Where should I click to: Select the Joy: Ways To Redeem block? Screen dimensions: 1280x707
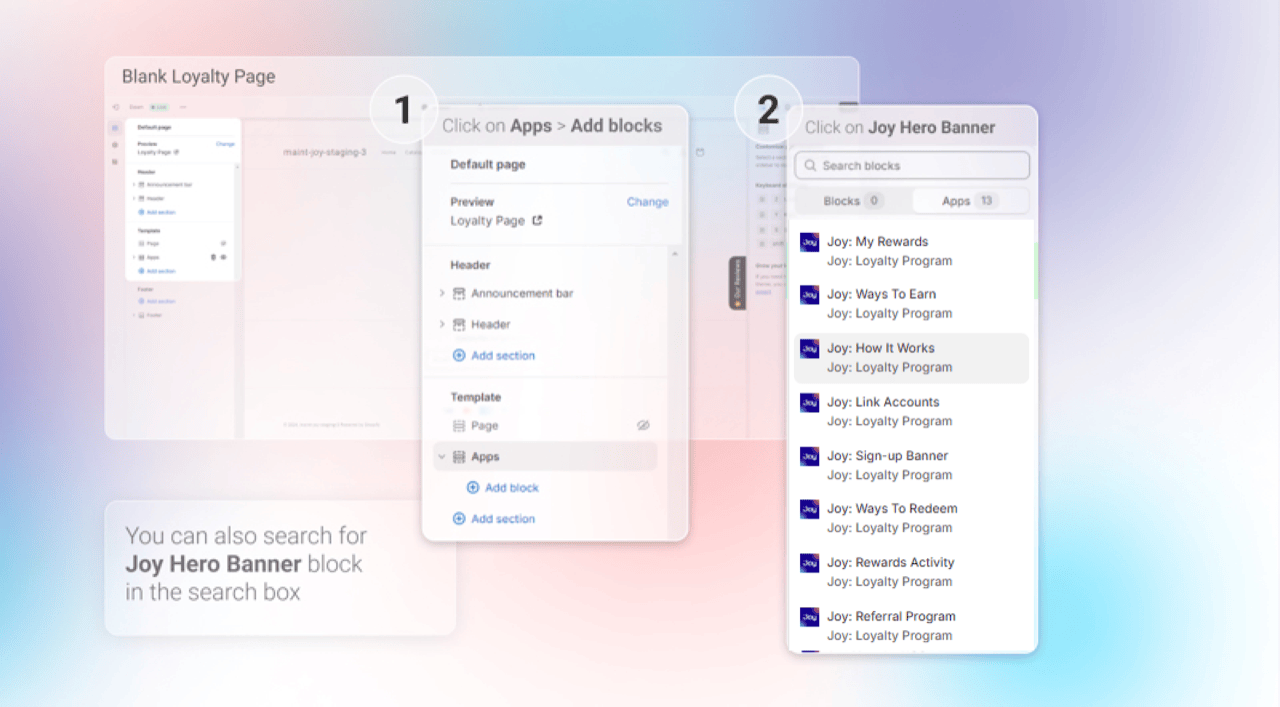tap(912, 518)
